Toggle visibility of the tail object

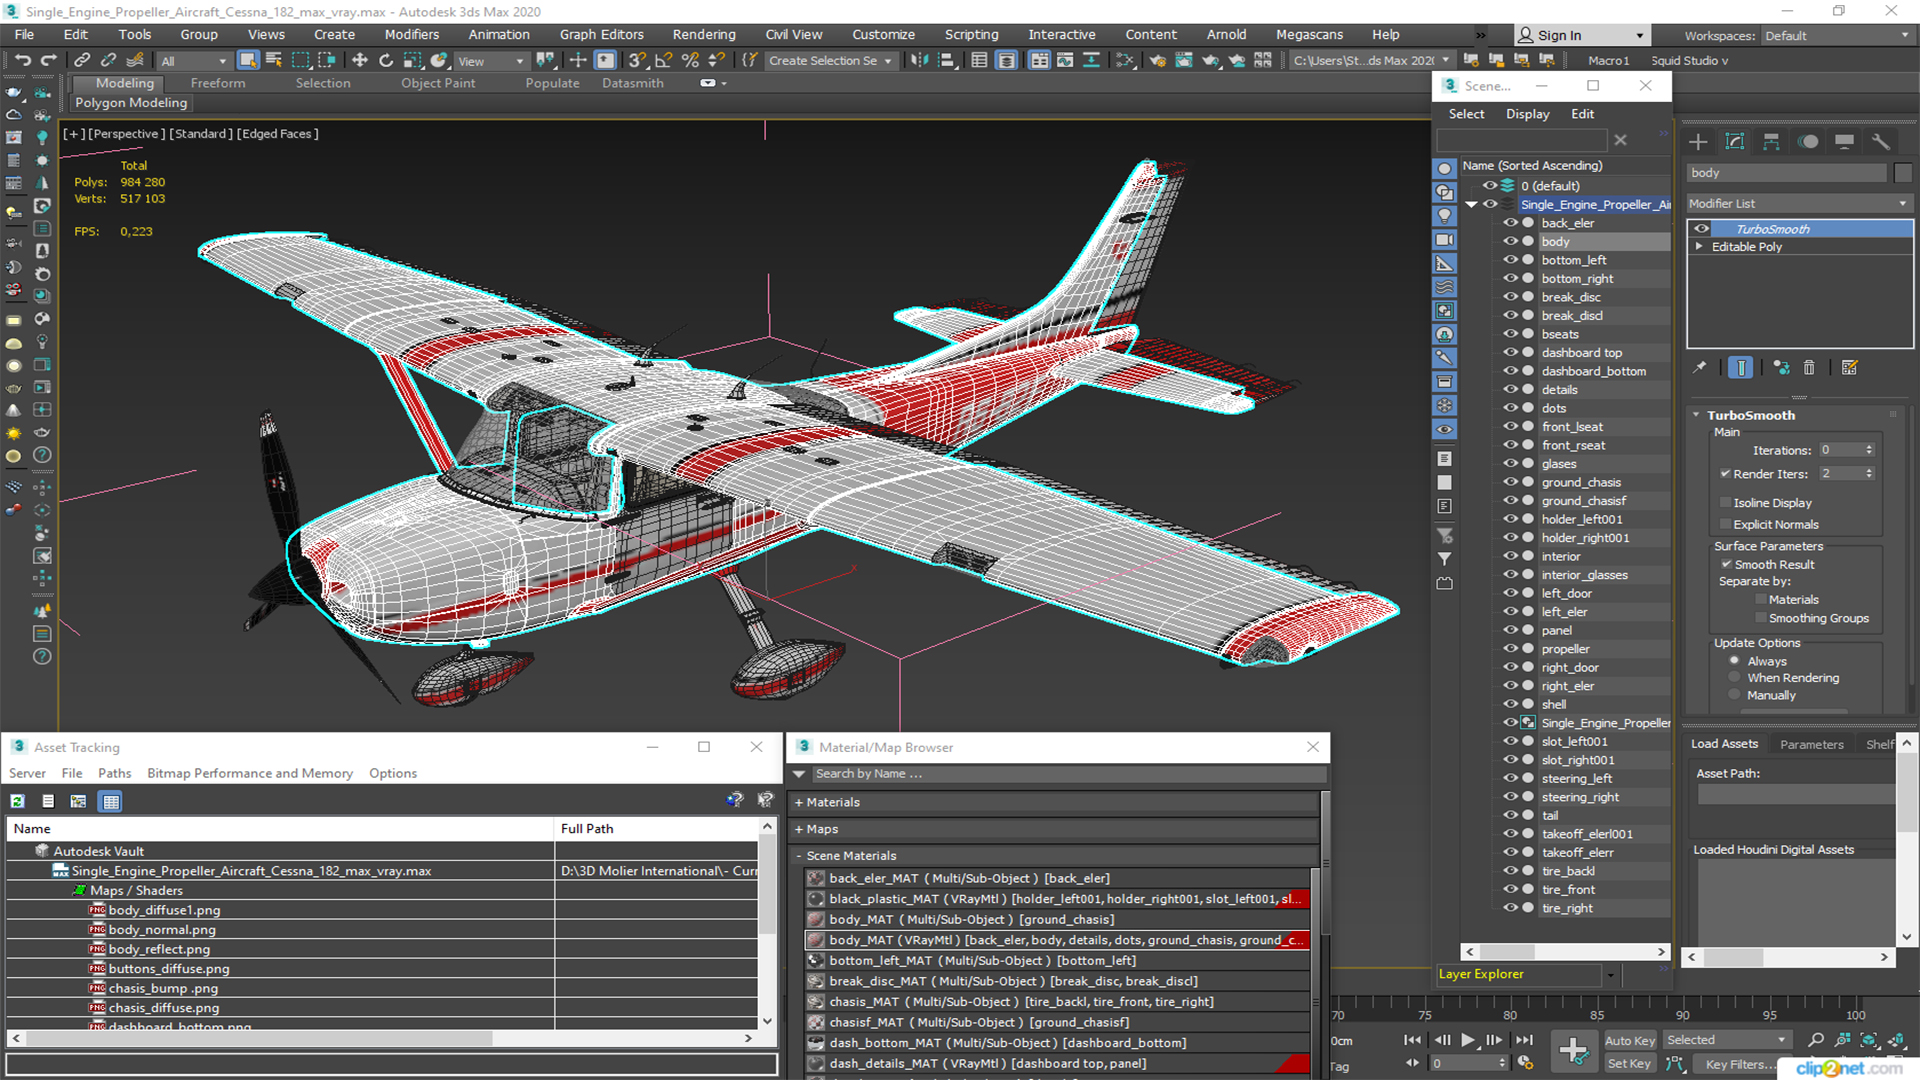coord(1510,816)
